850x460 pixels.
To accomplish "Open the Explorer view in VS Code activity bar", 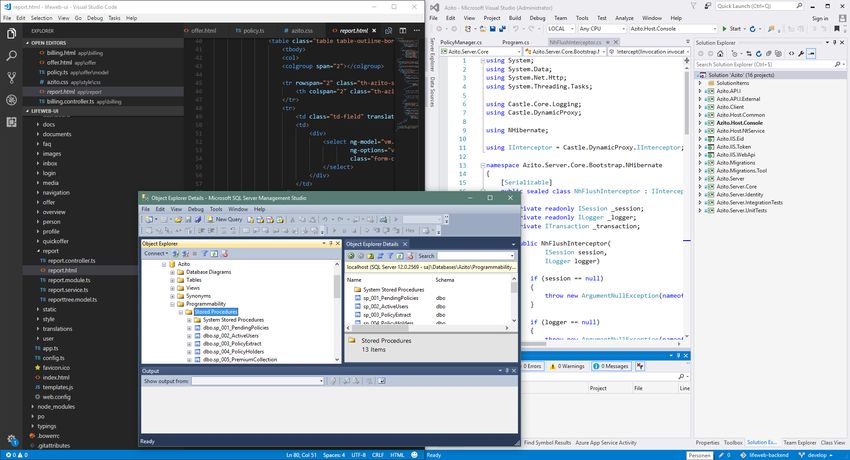I will 11,34.
